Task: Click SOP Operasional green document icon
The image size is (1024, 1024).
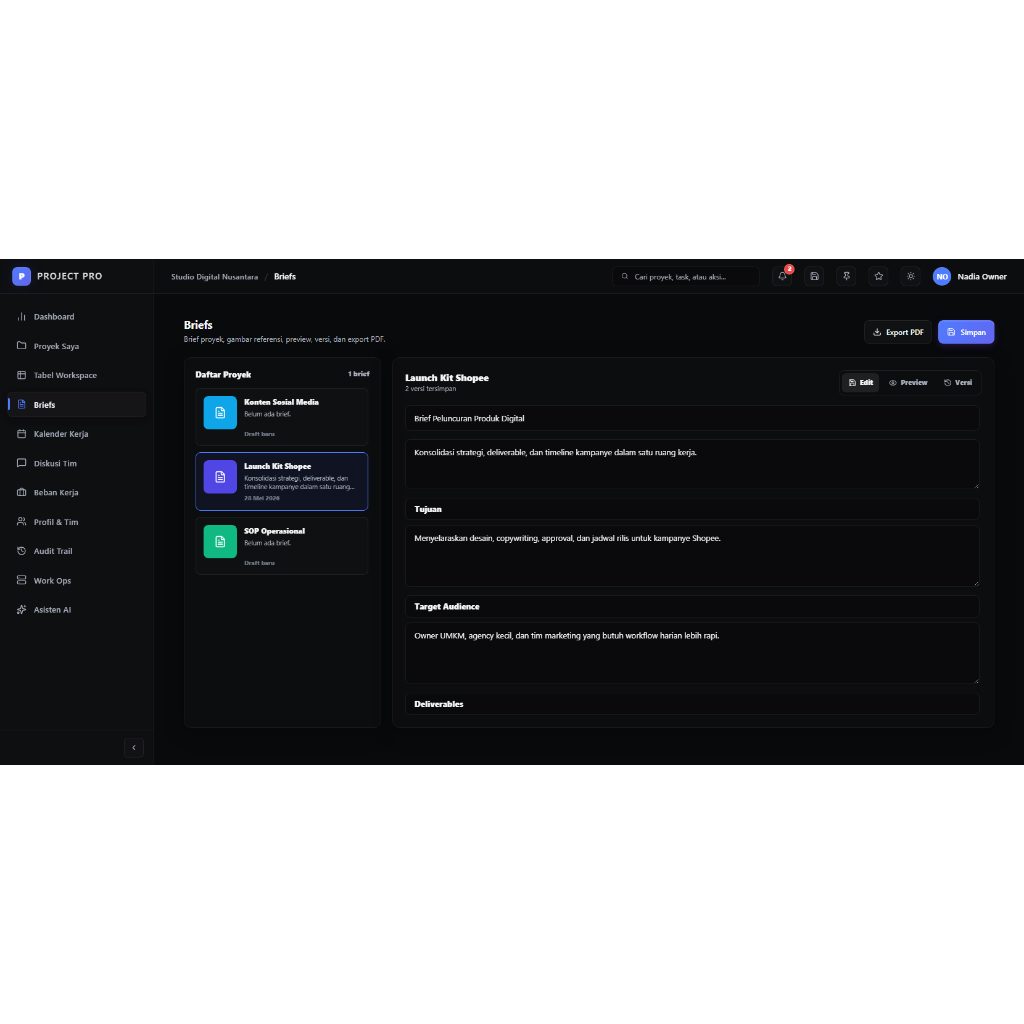Action: coord(220,541)
